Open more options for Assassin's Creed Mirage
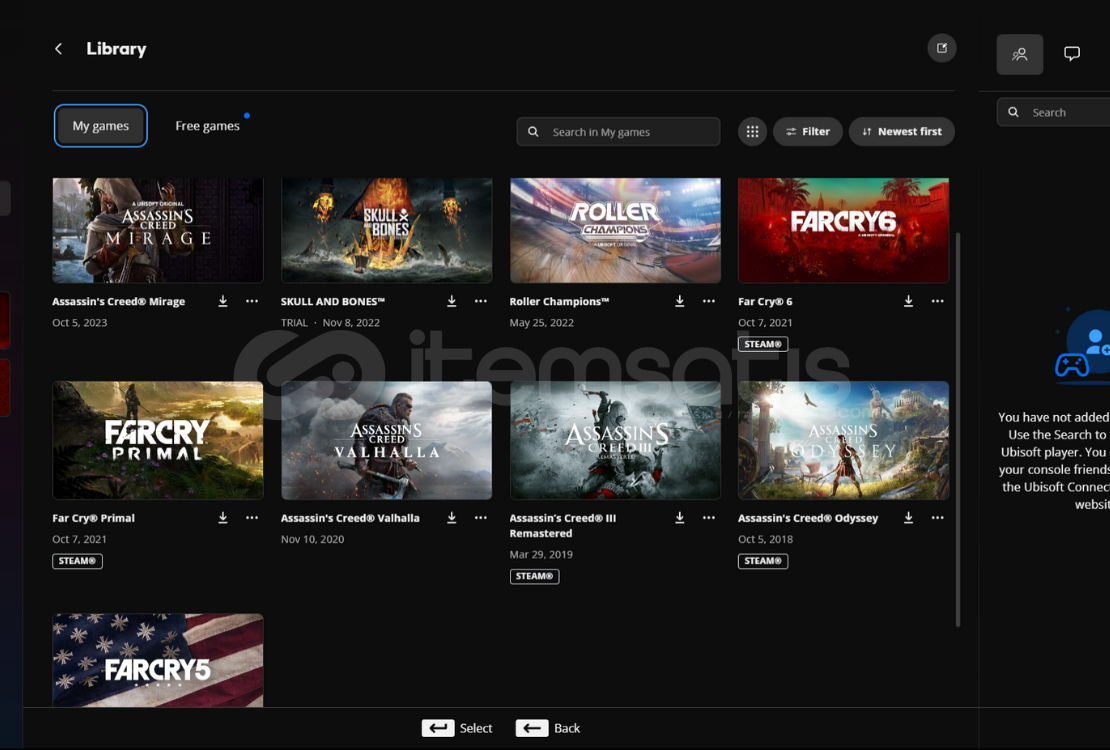This screenshot has height=750, width=1110. coord(252,301)
